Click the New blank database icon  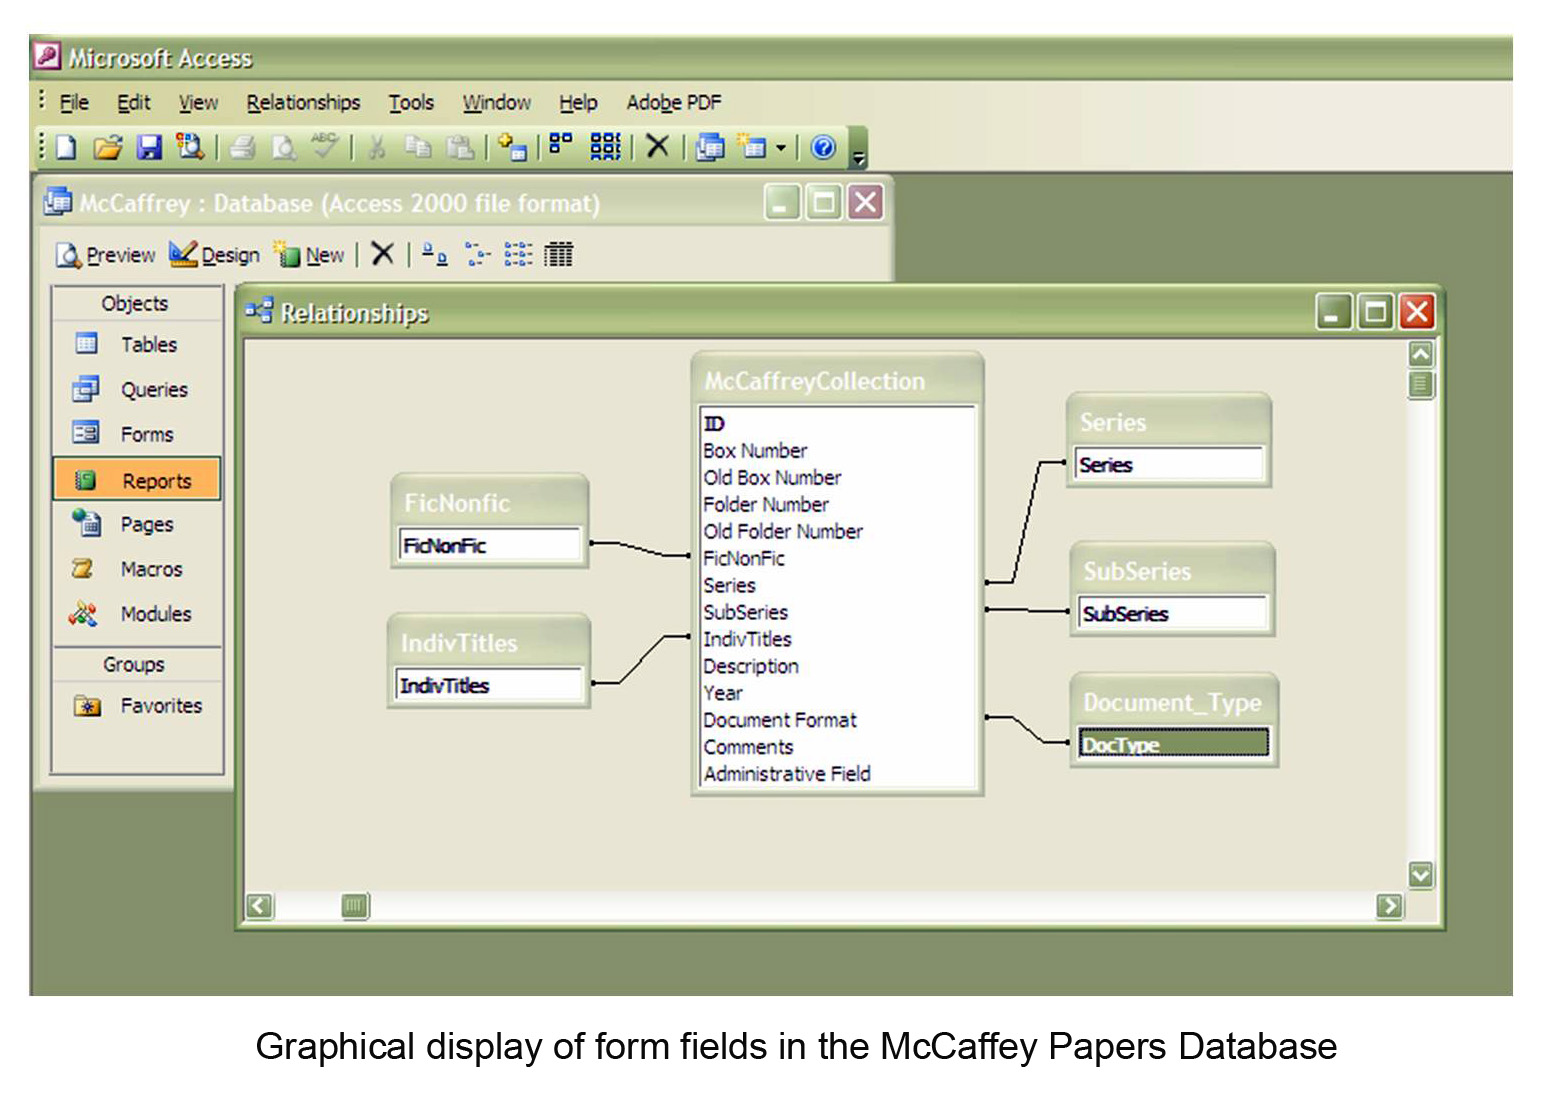point(66,147)
